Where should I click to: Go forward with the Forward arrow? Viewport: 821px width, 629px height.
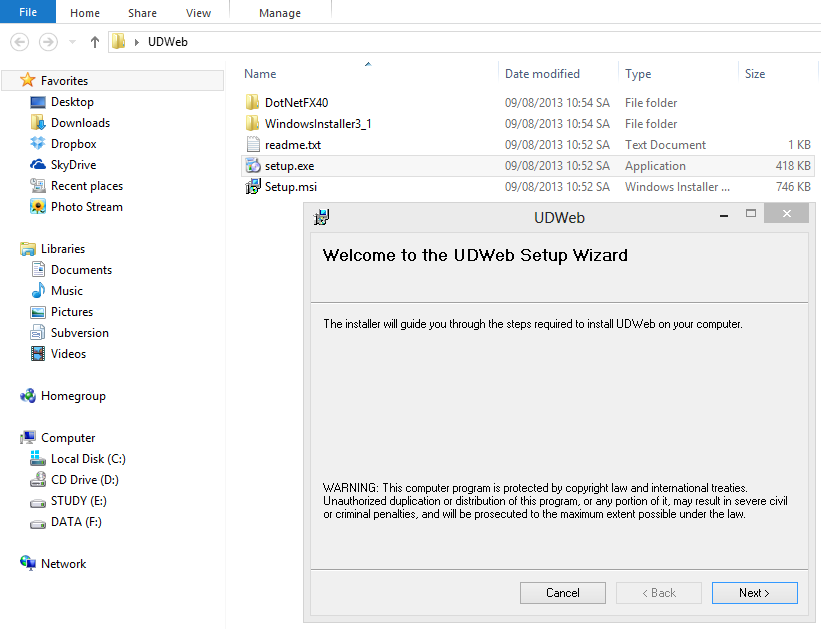48,42
